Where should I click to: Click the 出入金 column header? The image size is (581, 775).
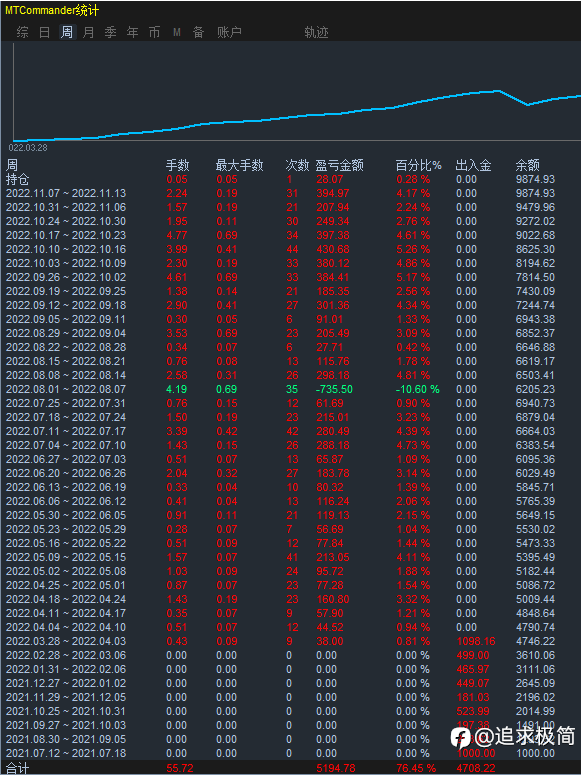(473, 165)
